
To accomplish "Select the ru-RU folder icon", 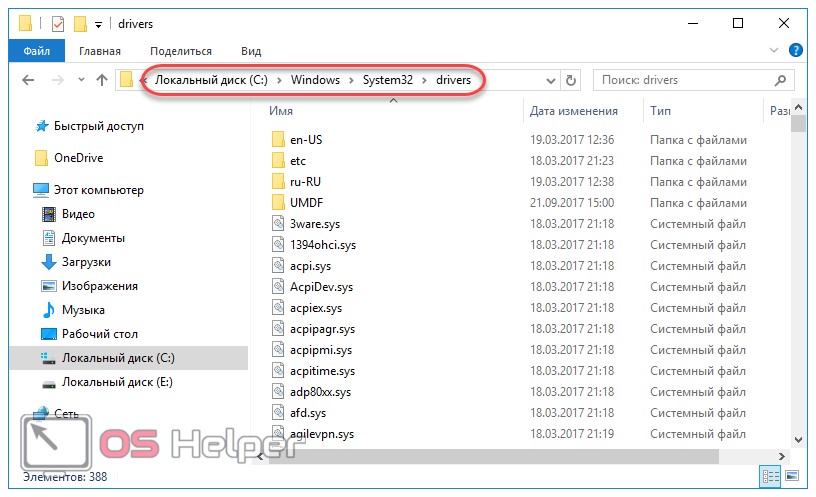I will (x=278, y=182).
